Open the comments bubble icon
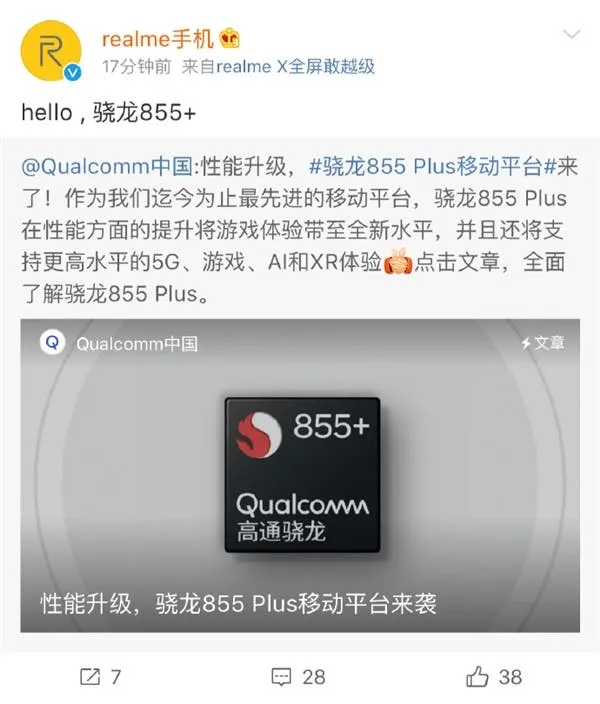 click(282, 677)
